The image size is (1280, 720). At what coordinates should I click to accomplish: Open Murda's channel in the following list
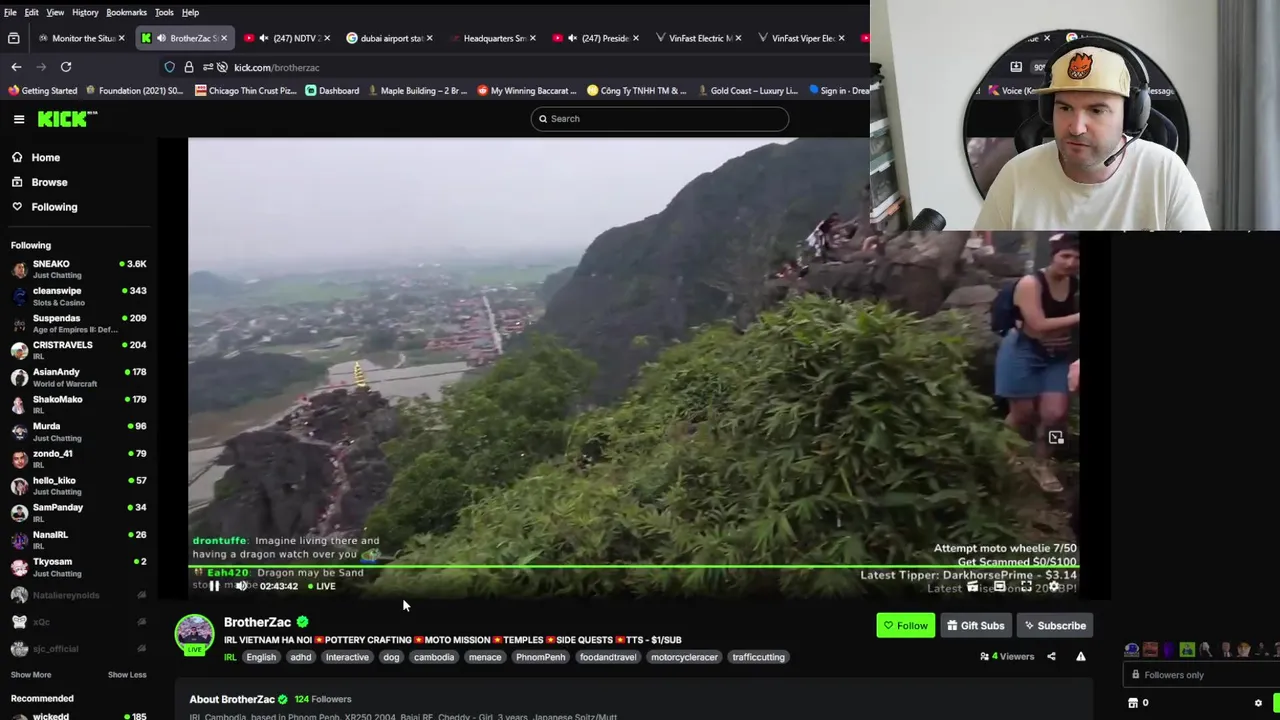78,431
